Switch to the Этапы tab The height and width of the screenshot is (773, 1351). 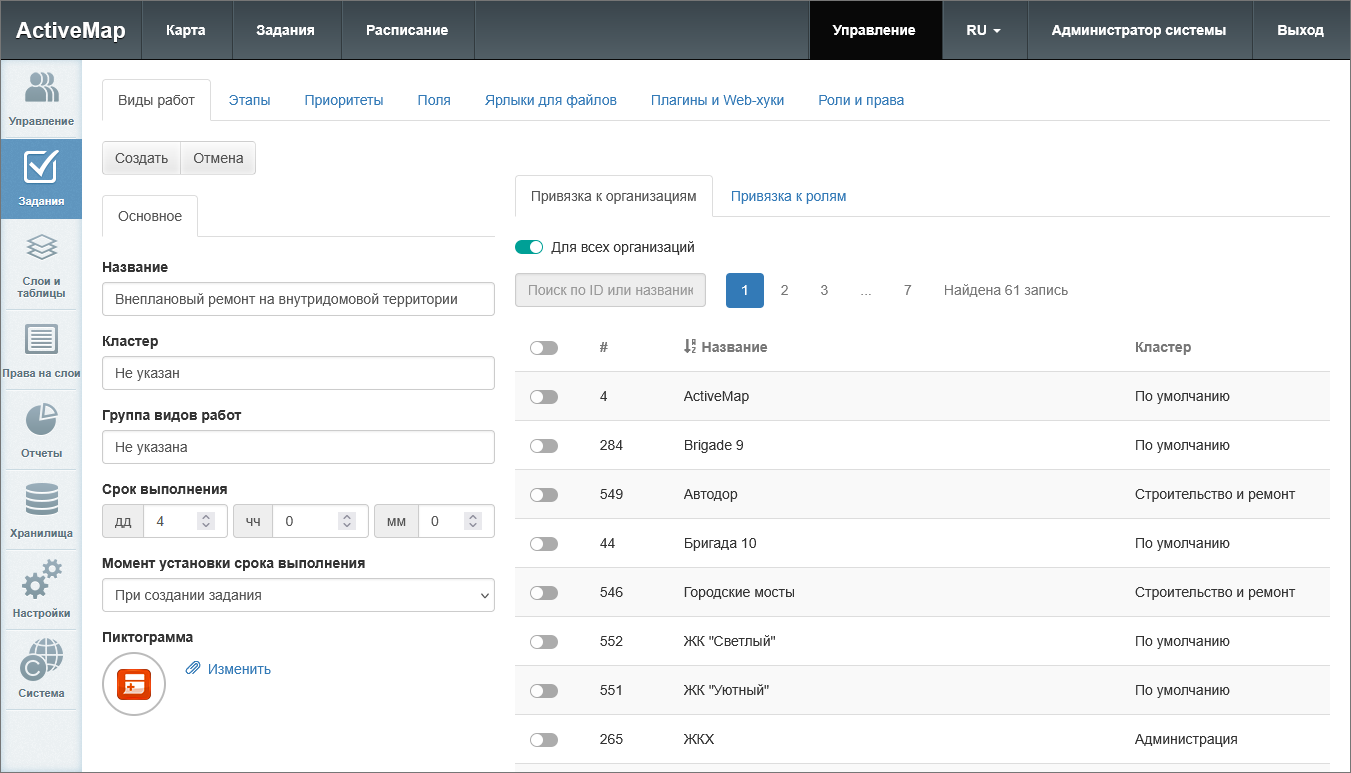[x=249, y=100]
